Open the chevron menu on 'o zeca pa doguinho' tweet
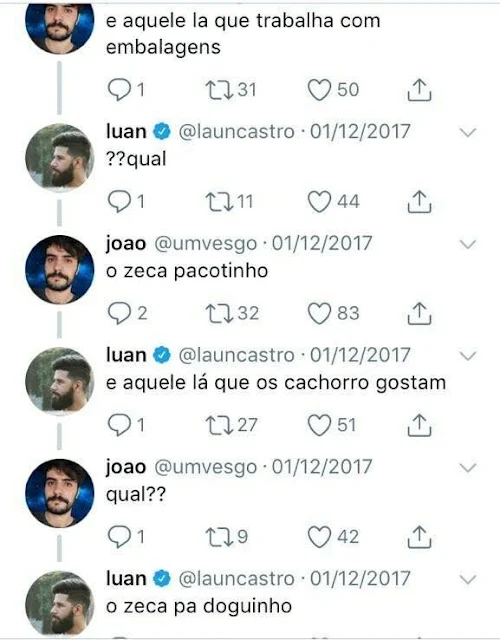500x640 pixels. coord(468,579)
